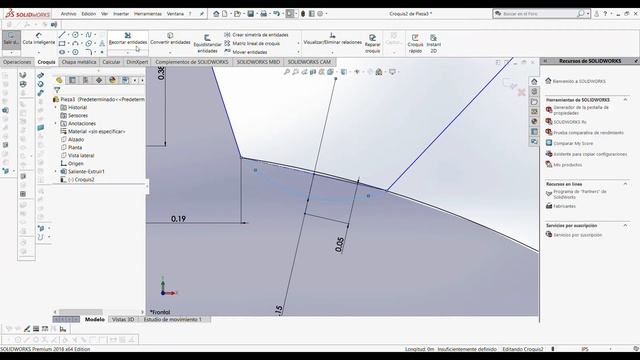Select the Cota inteligente dimension tool
The width and height of the screenshot is (640, 360).
(x=39, y=39)
